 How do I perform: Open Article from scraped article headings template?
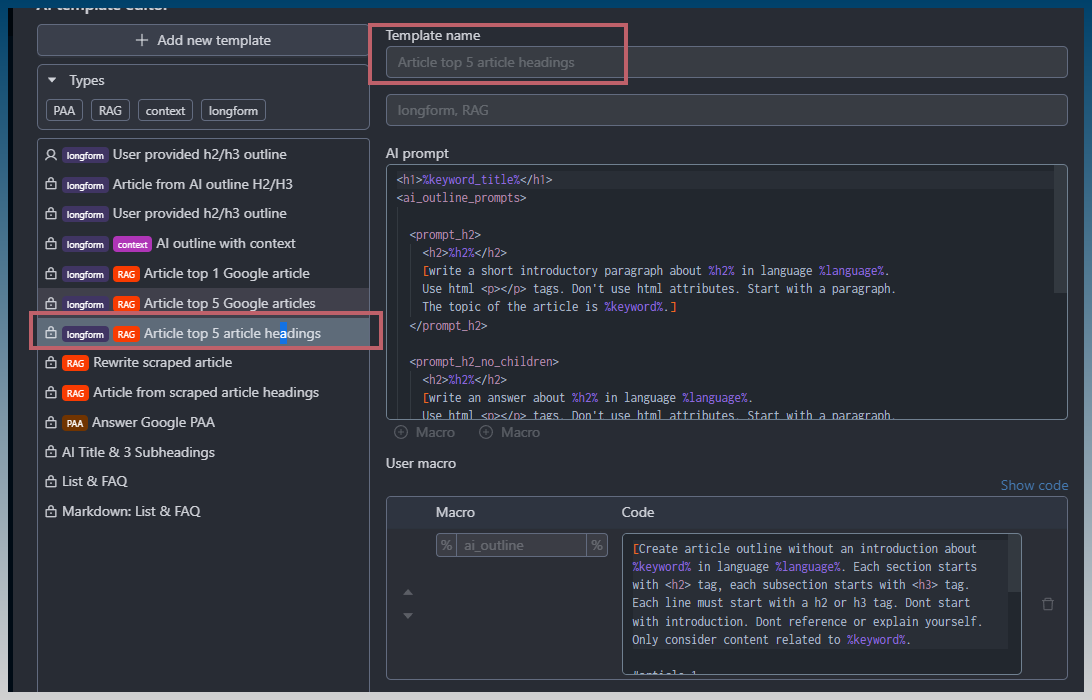(203, 393)
